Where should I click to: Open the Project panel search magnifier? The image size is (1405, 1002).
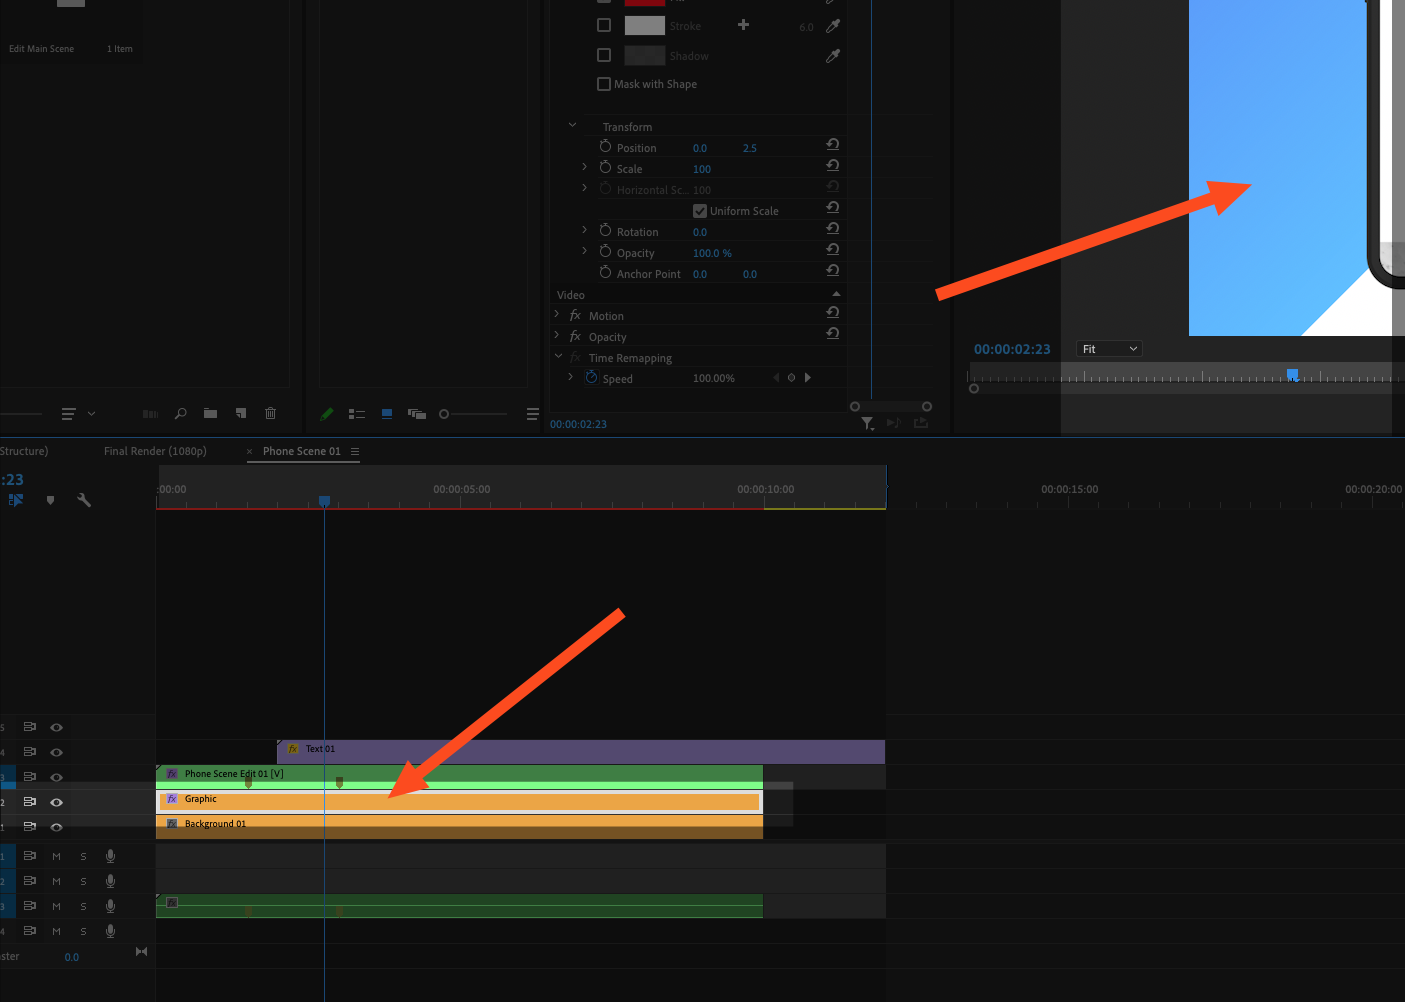[180, 413]
